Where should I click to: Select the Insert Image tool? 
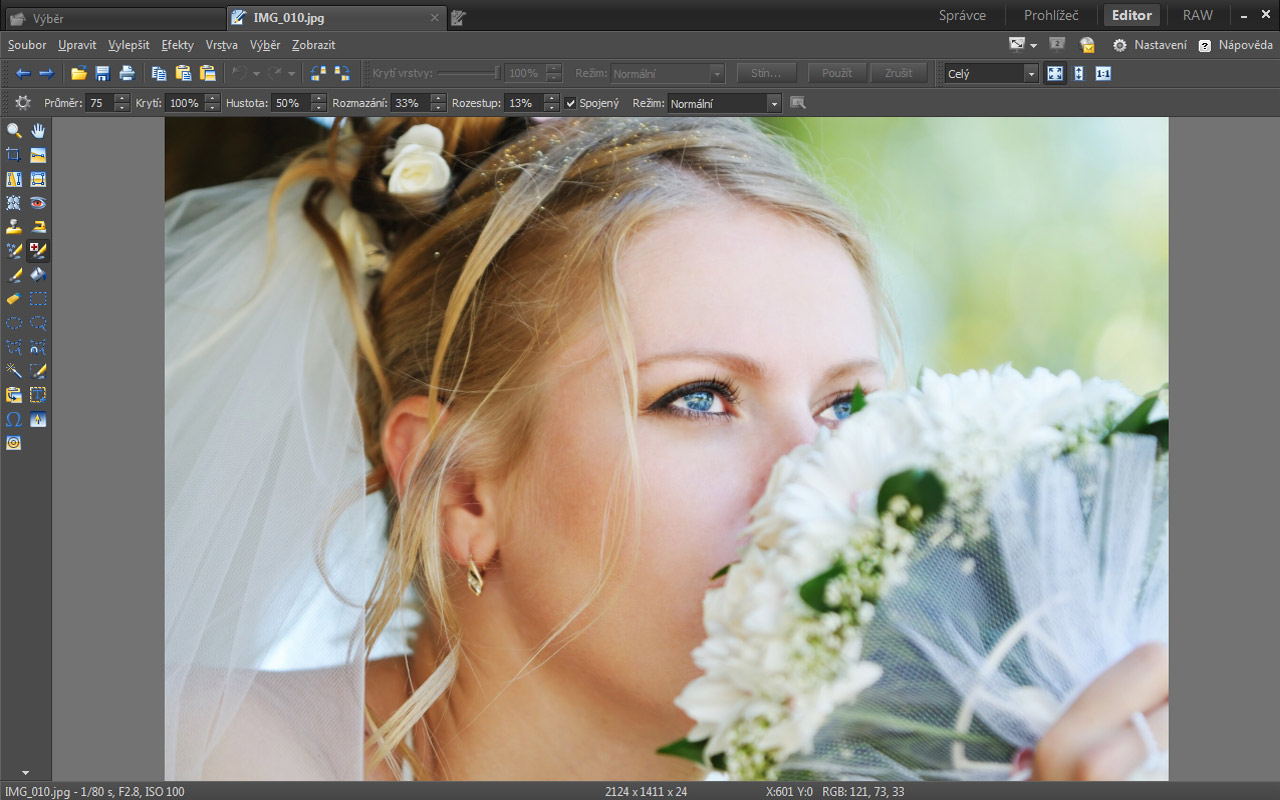[14, 395]
